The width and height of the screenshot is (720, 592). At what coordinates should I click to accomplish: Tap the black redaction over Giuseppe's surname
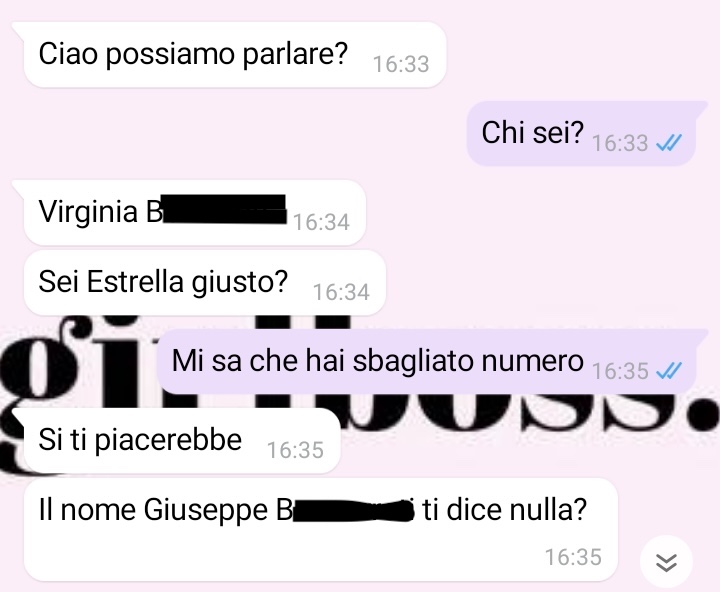(x=352, y=512)
